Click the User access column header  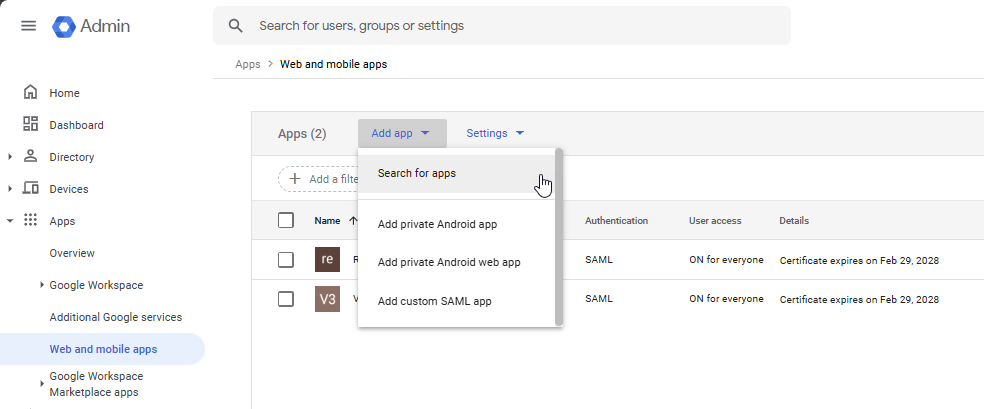pos(715,221)
